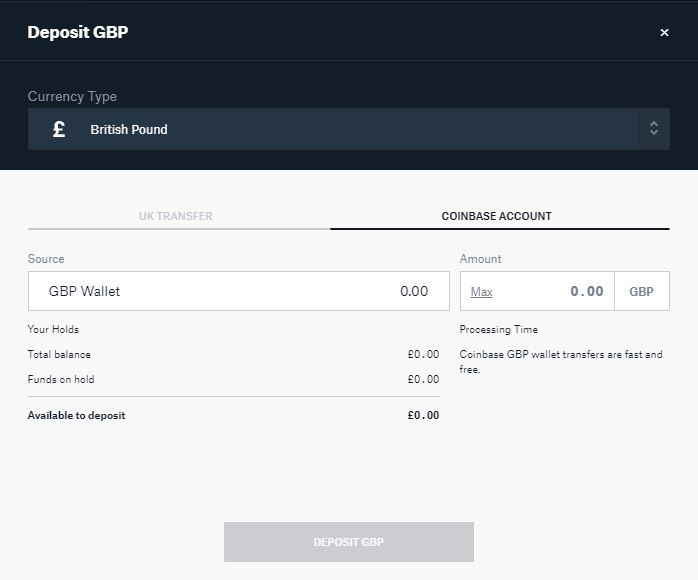Click the Max amount link

pos(482,292)
